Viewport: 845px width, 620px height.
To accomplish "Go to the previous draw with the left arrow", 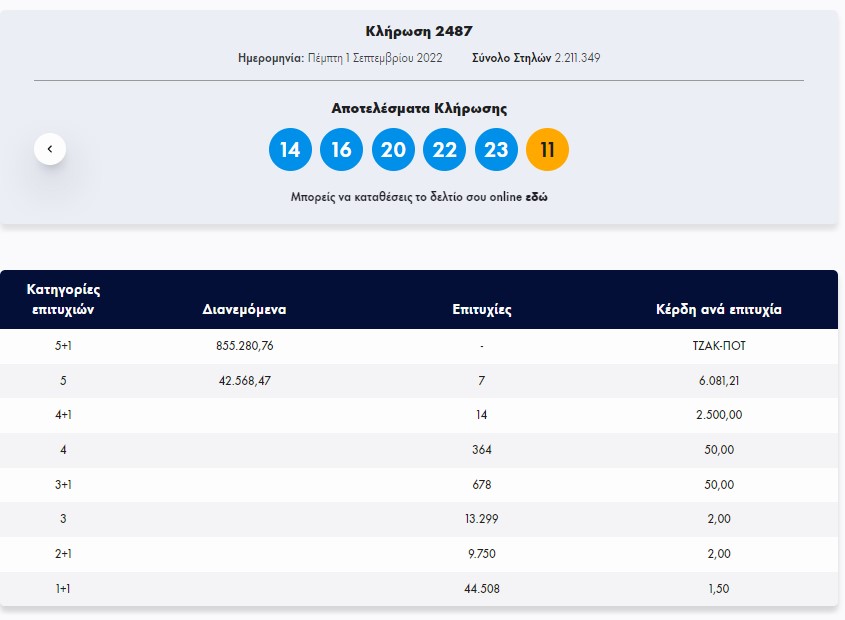I will (50, 149).
